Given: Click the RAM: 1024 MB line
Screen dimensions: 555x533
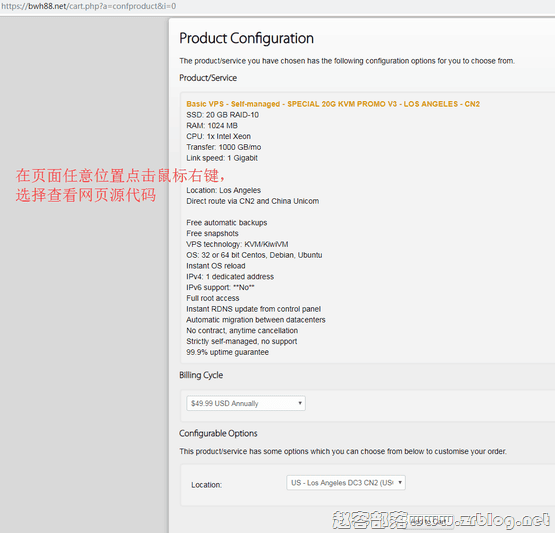Looking at the screenshot, I should [212, 126].
